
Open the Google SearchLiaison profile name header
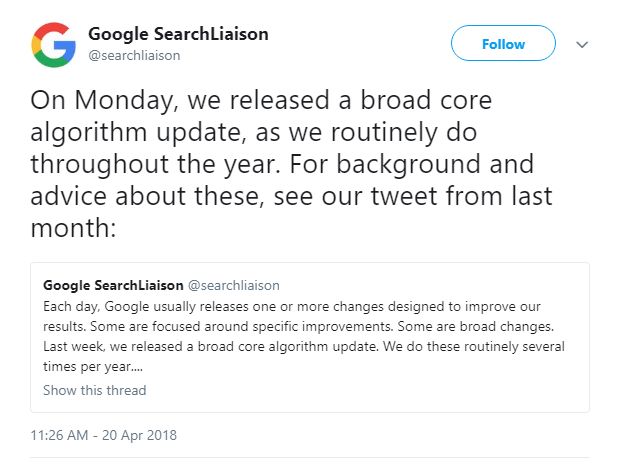pos(178,34)
